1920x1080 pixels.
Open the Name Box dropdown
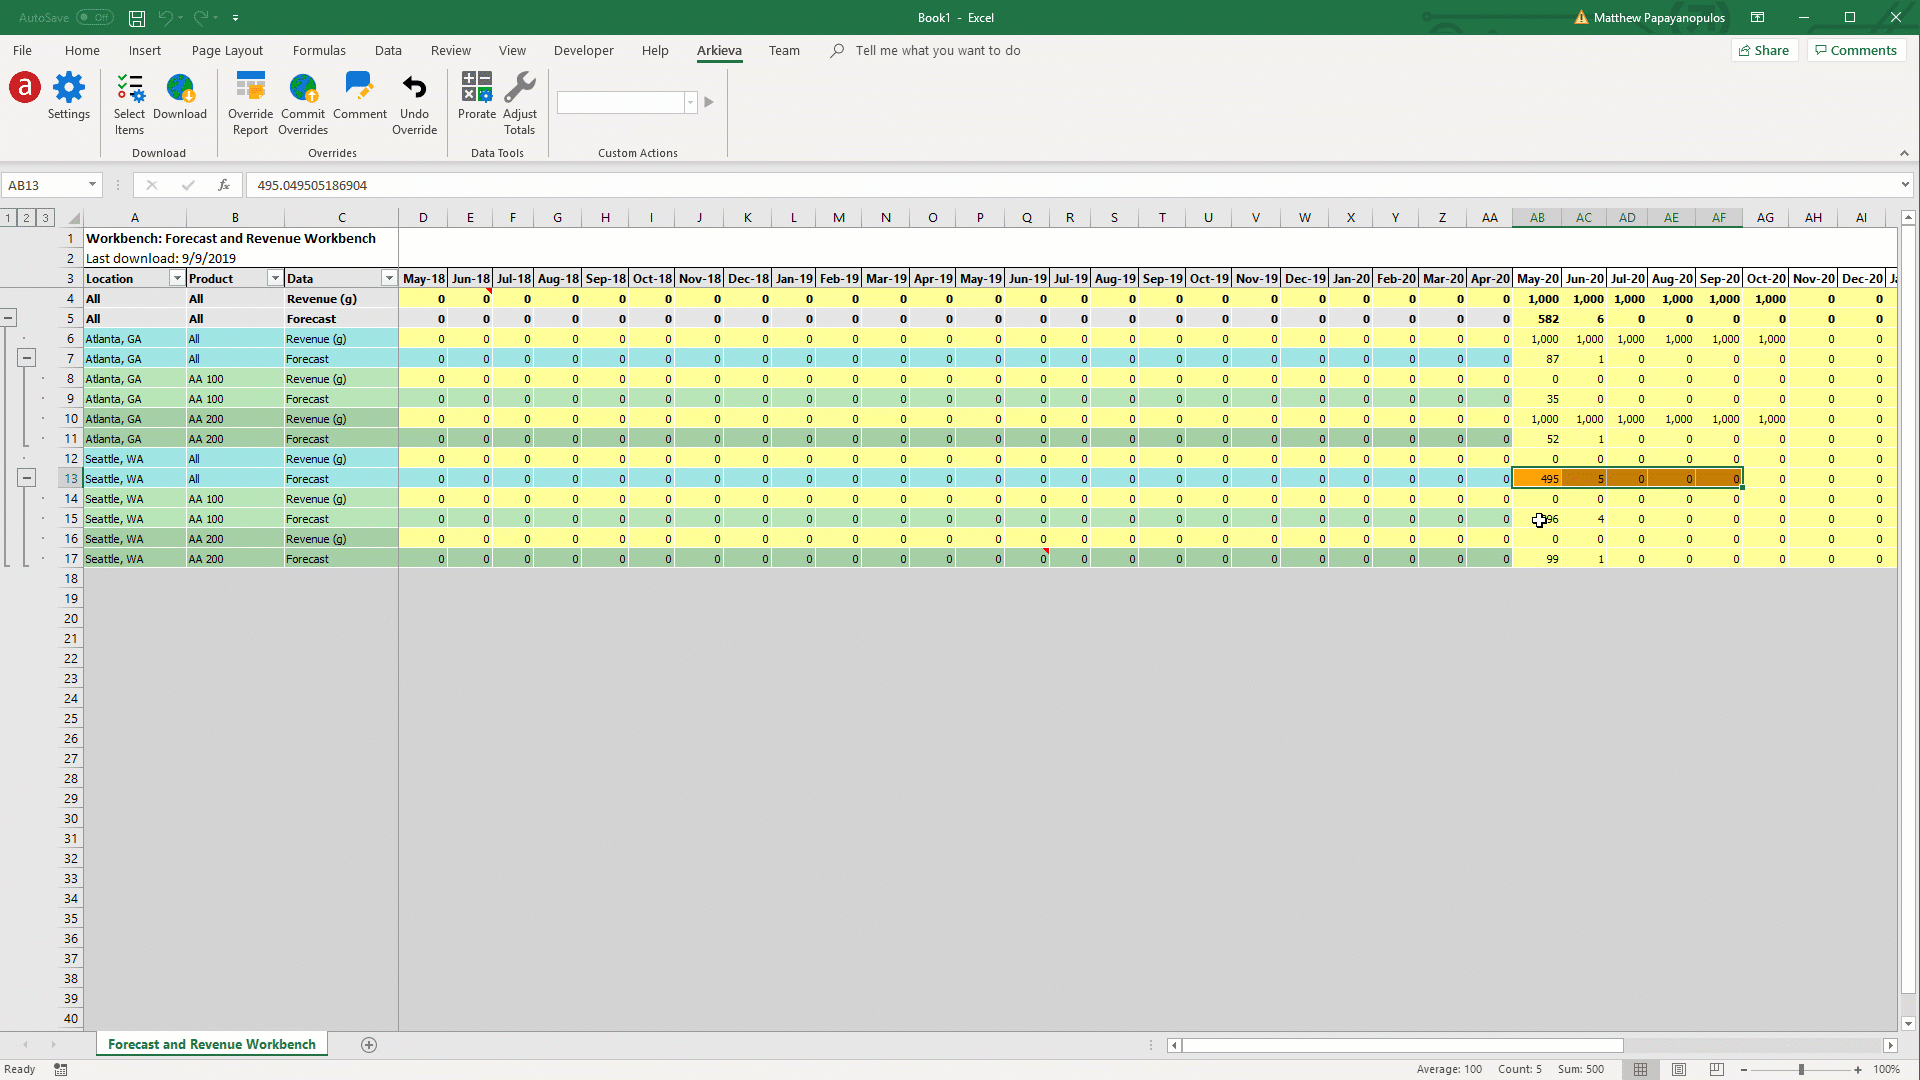[92, 185]
